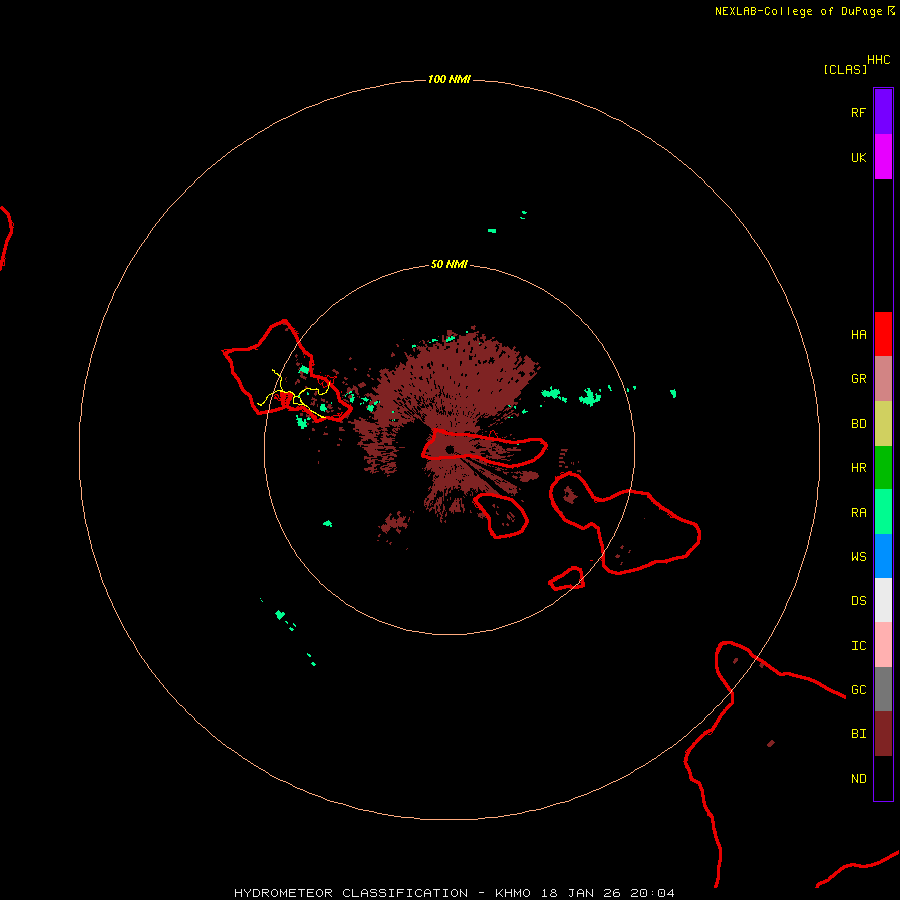Click the IC legend label

pos(858,646)
